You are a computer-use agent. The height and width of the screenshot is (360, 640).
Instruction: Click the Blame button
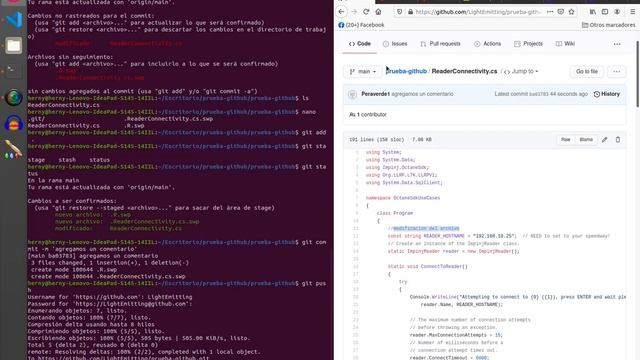click(x=586, y=140)
